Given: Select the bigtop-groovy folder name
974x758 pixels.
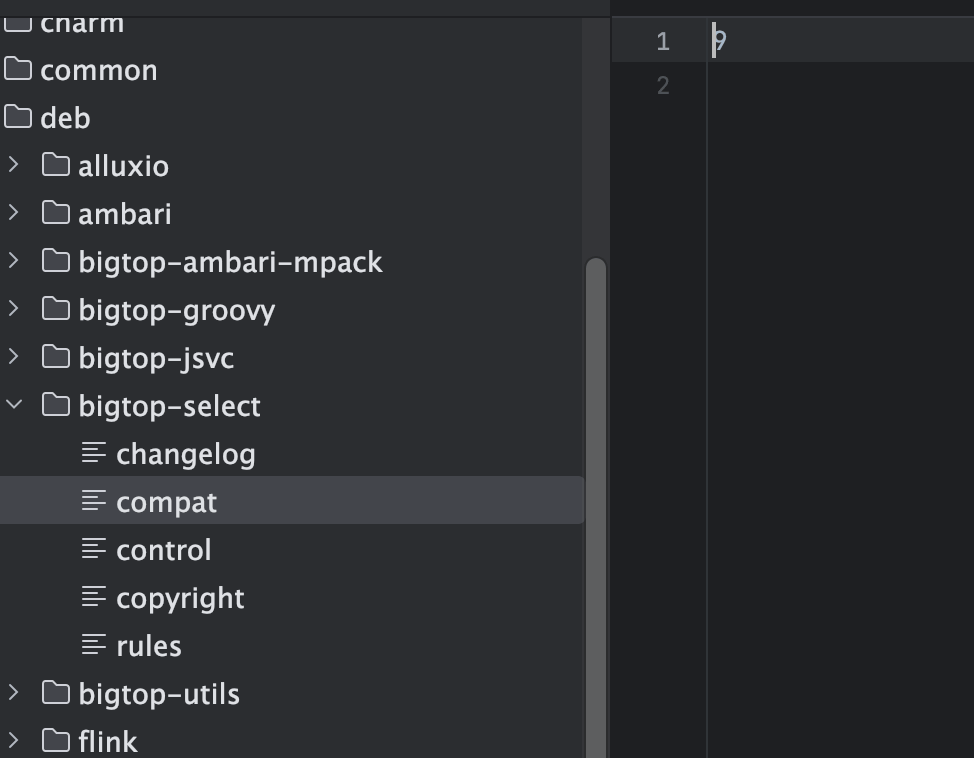Looking at the screenshot, I should pos(177,311).
